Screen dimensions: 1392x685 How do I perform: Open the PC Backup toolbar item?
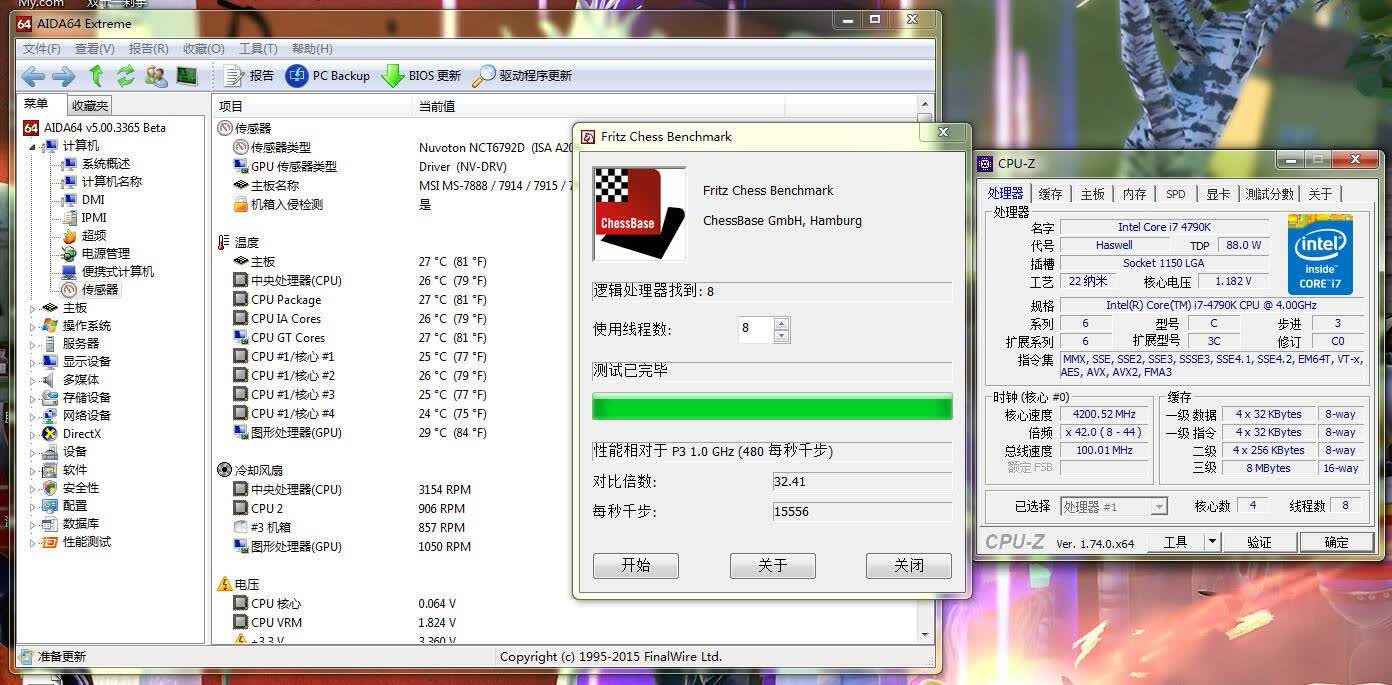(x=328, y=76)
